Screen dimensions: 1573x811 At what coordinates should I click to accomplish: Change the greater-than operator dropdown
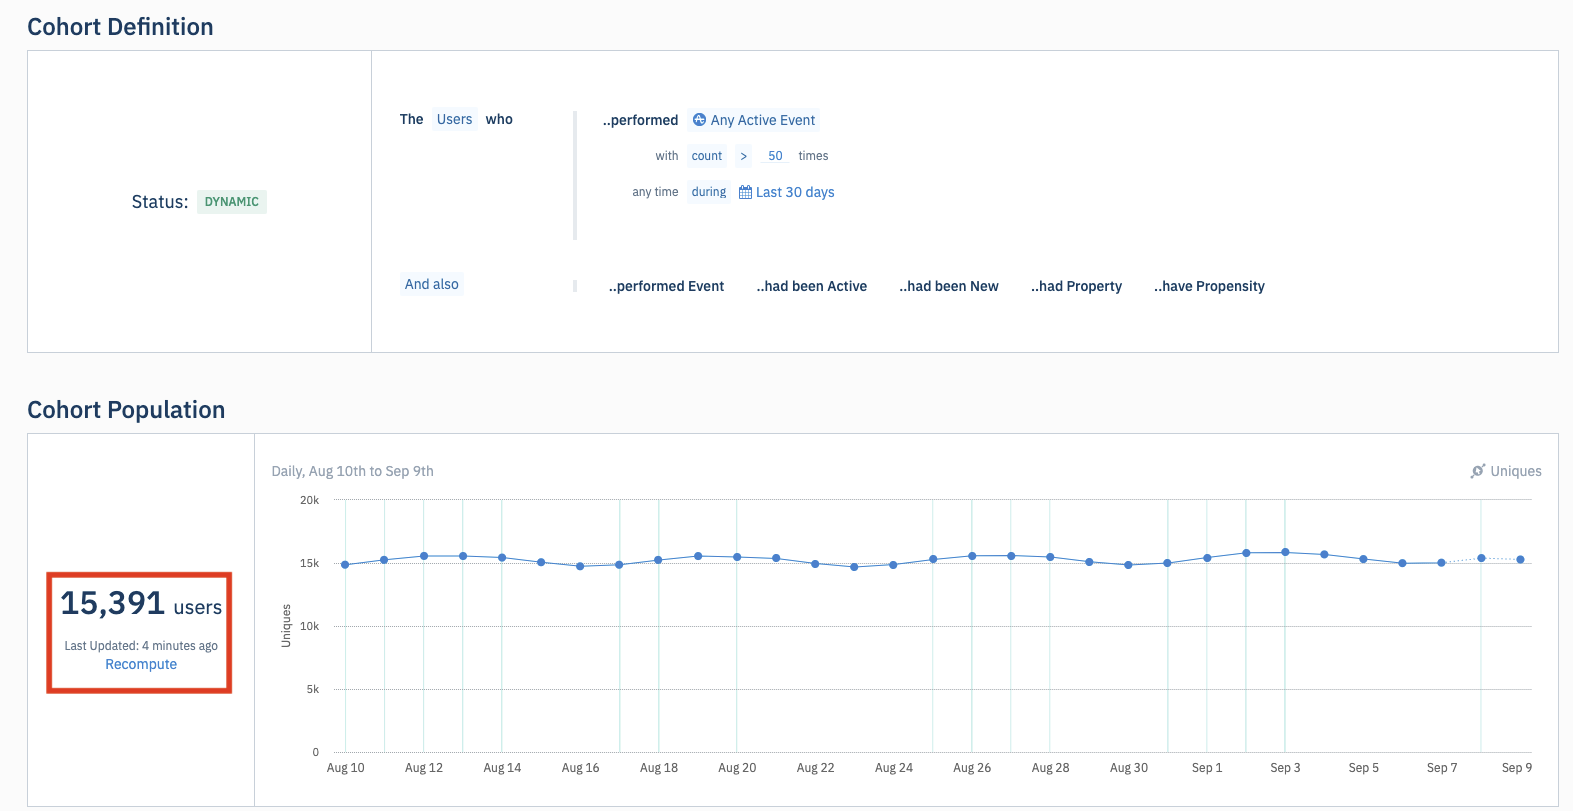(743, 156)
